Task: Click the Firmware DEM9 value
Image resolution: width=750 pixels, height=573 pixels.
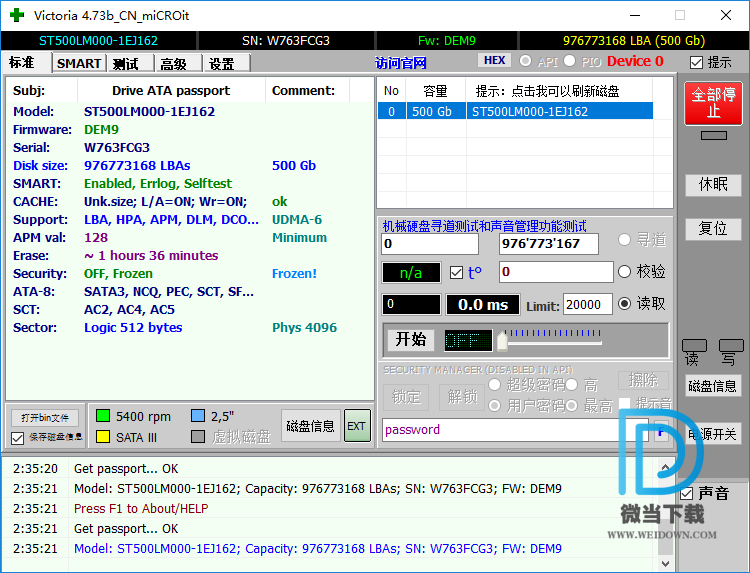Action: click(x=101, y=130)
